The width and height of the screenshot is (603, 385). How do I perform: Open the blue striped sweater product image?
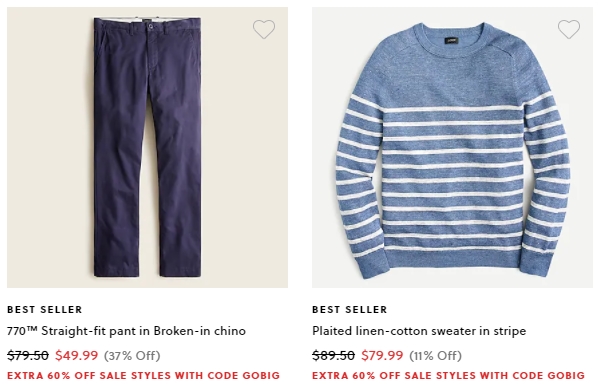point(452,147)
